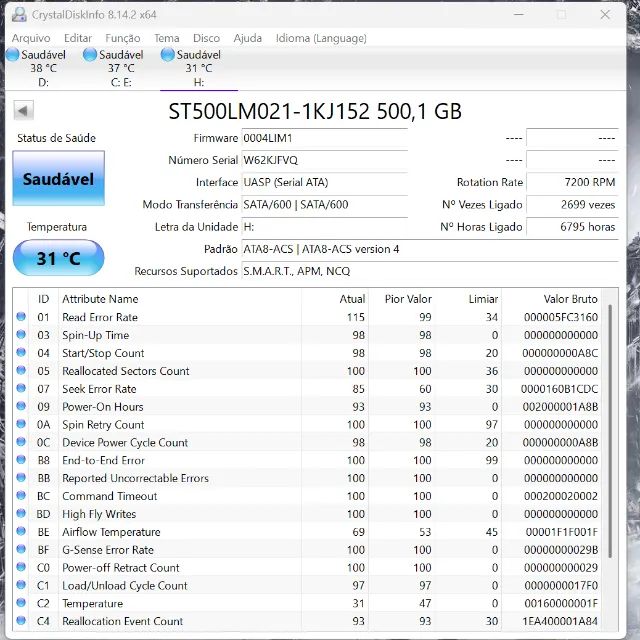
Task: Select the blue status orb for drive D:
Action: pos(12,54)
